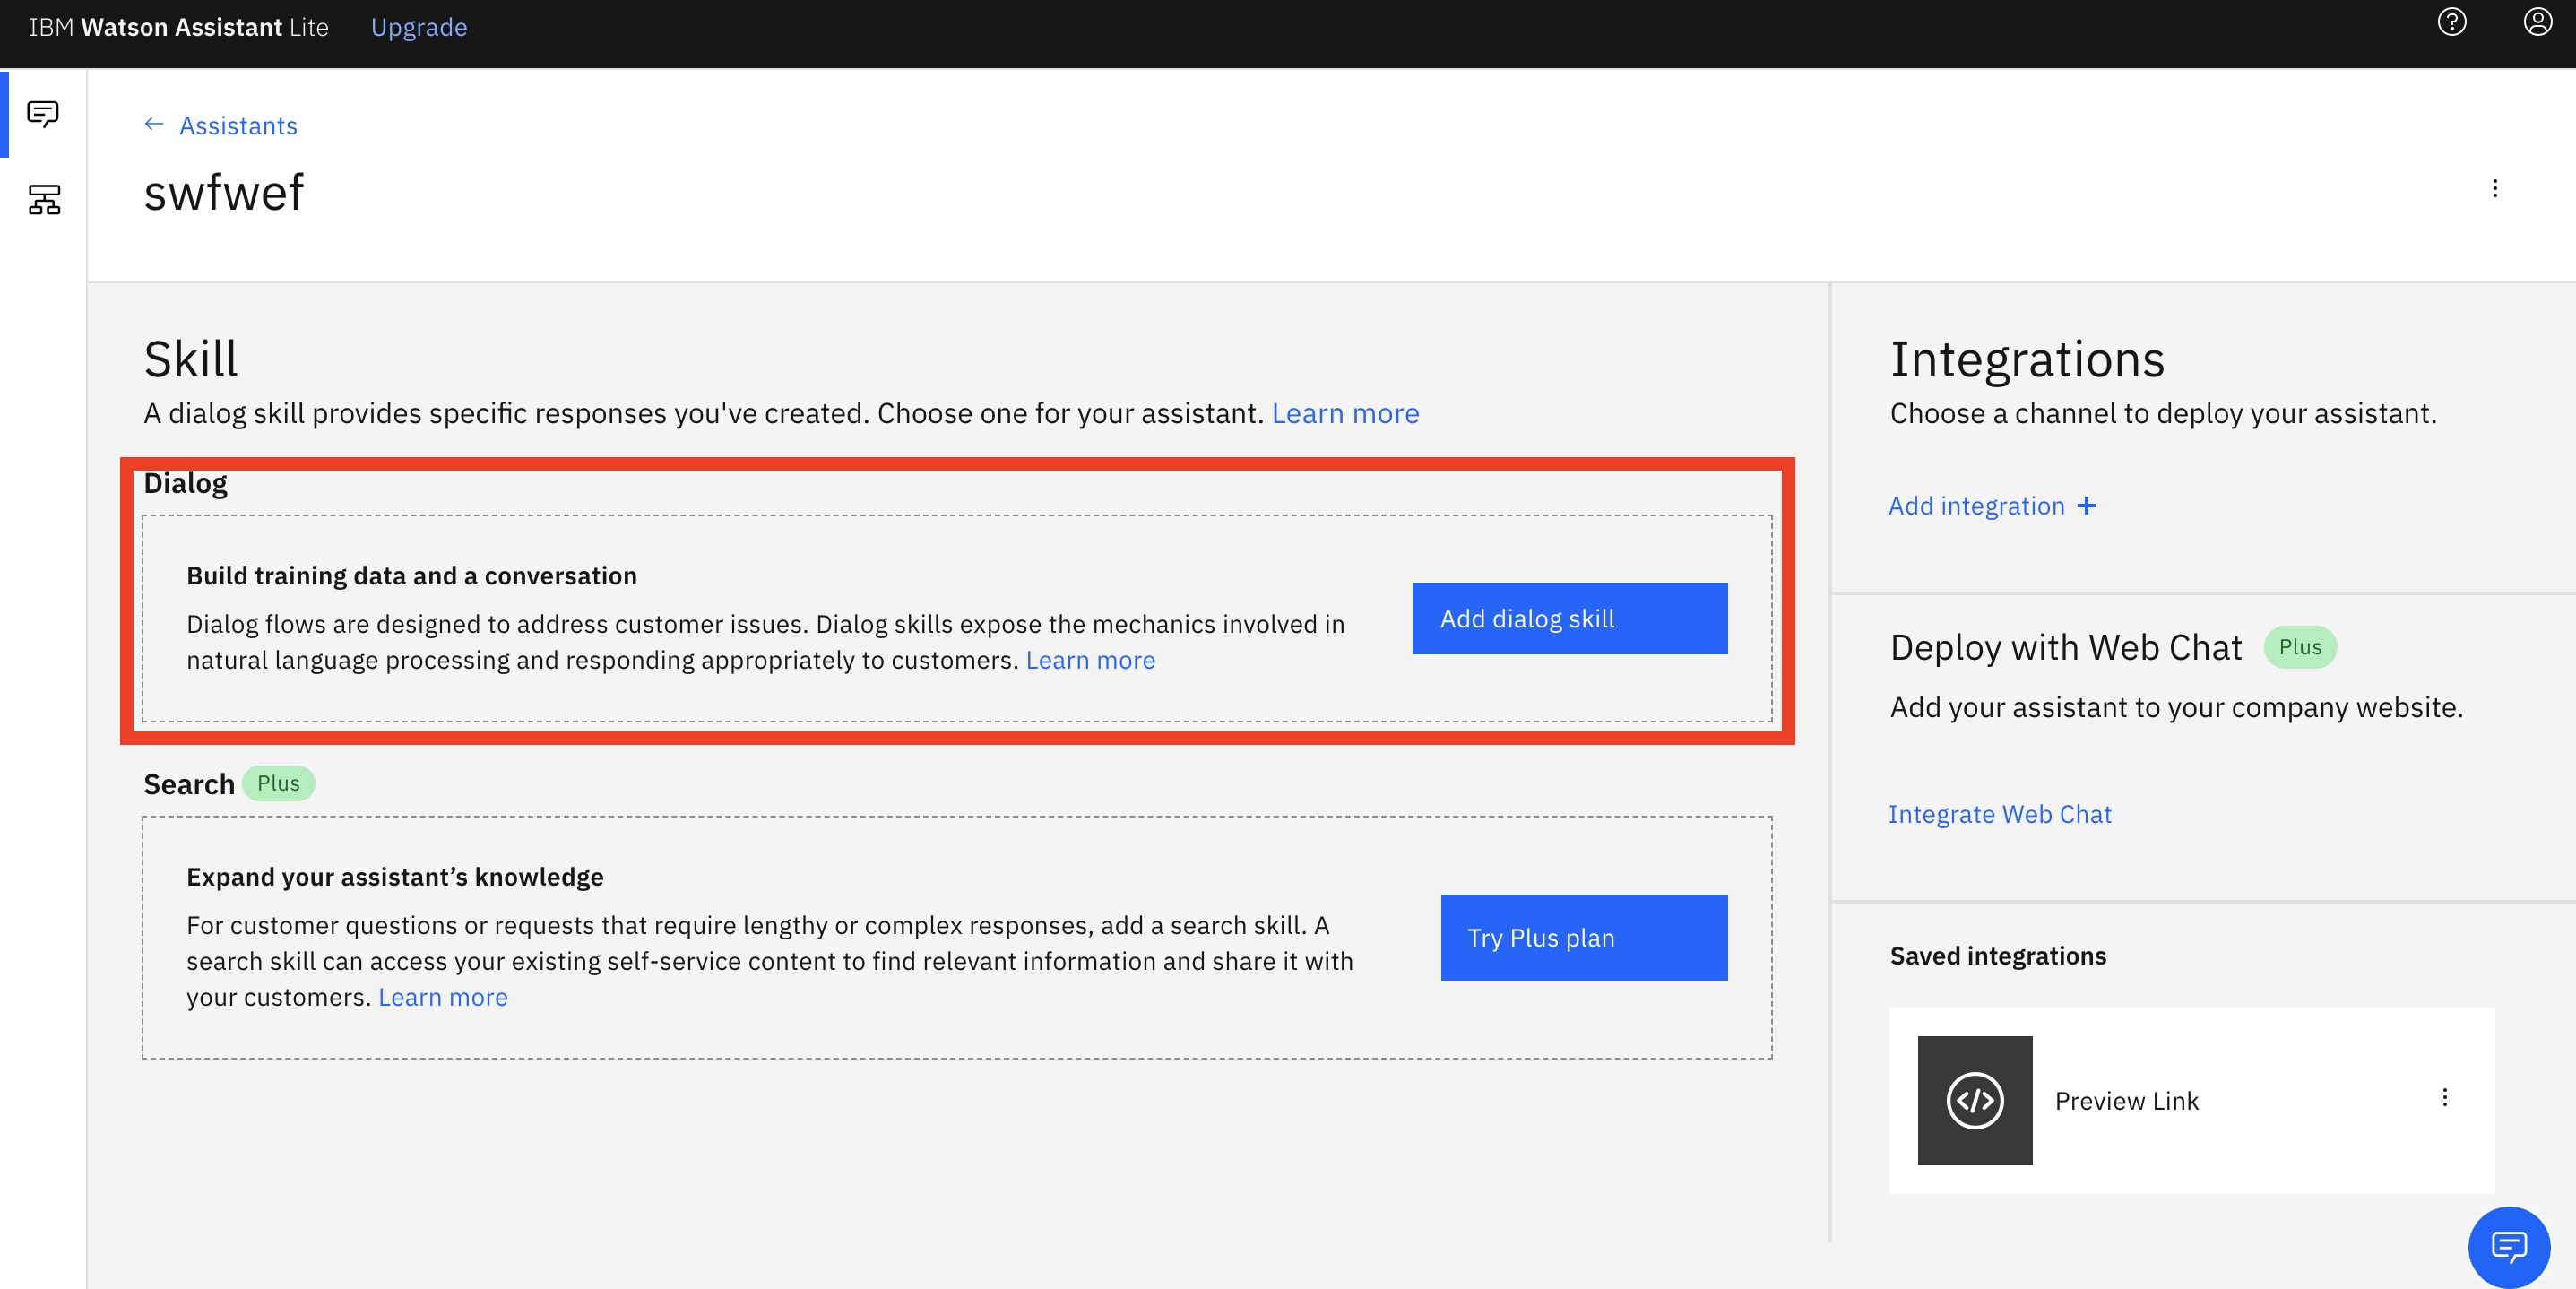Open the user profile icon
The width and height of the screenshot is (2576, 1289).
pos(2537,22)
